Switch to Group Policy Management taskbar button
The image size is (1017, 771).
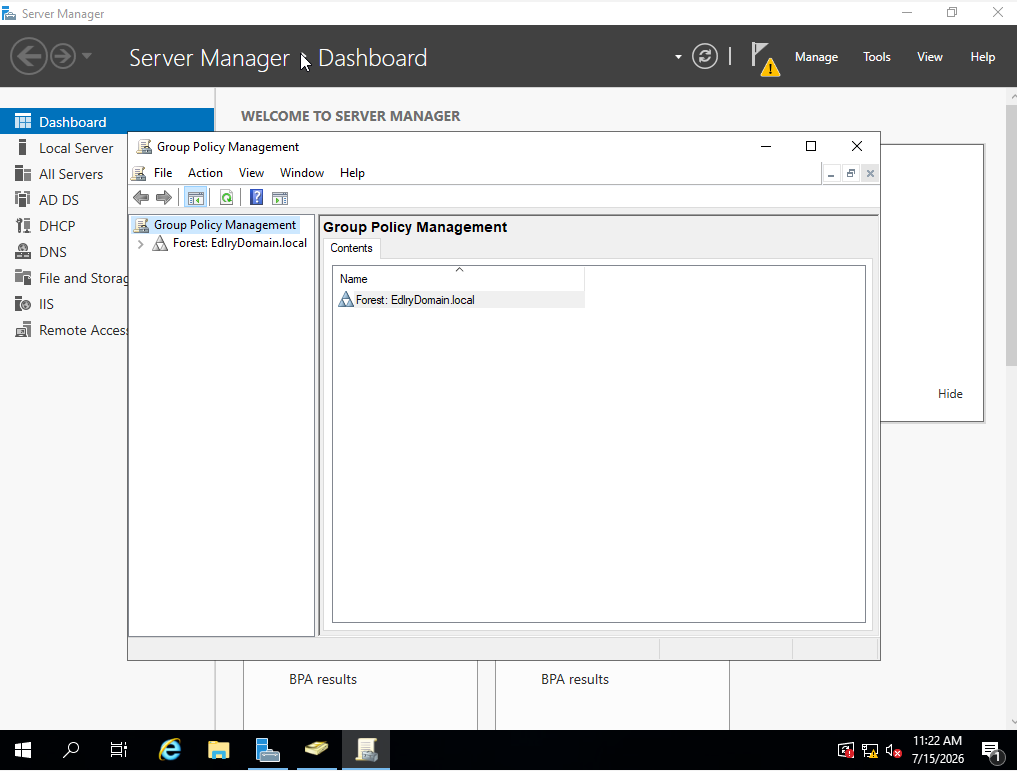366,750
